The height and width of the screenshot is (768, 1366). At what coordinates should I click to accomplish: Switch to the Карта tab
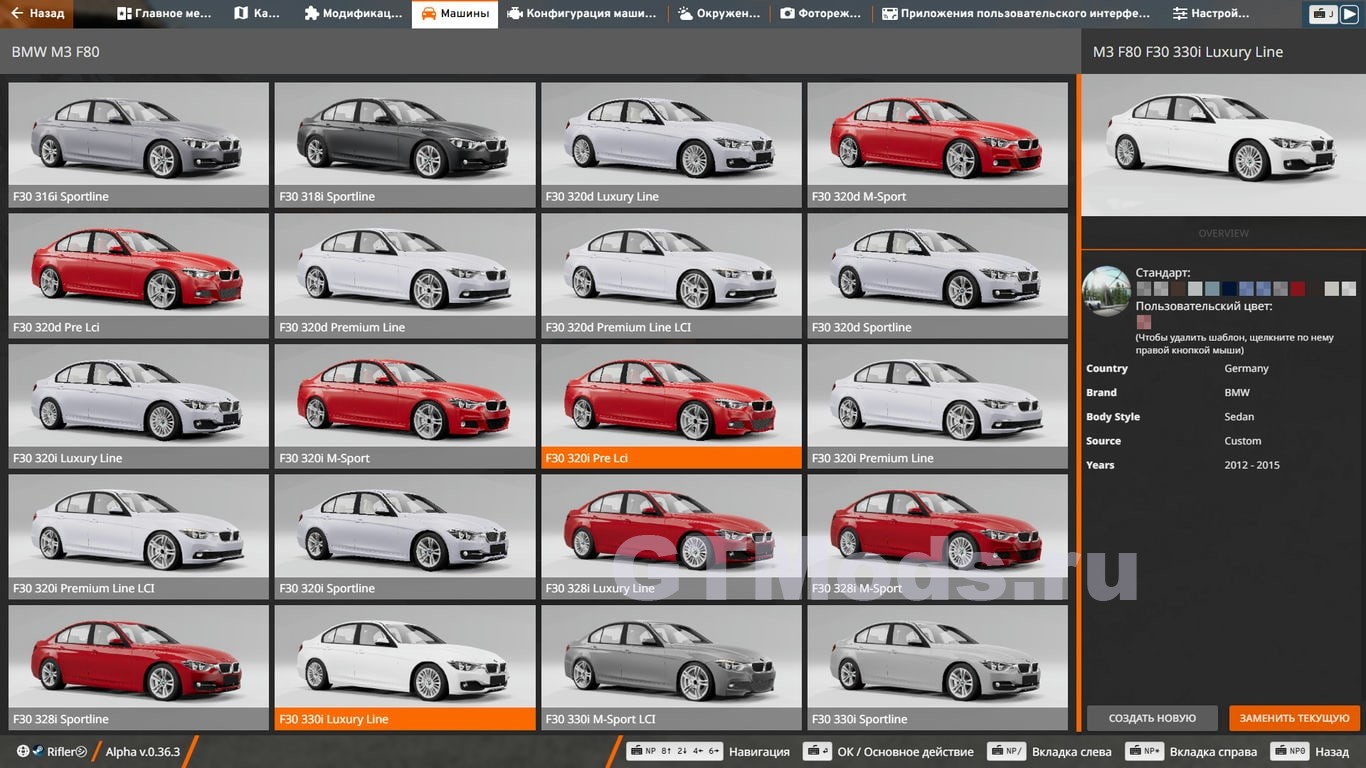click(257, 14)
